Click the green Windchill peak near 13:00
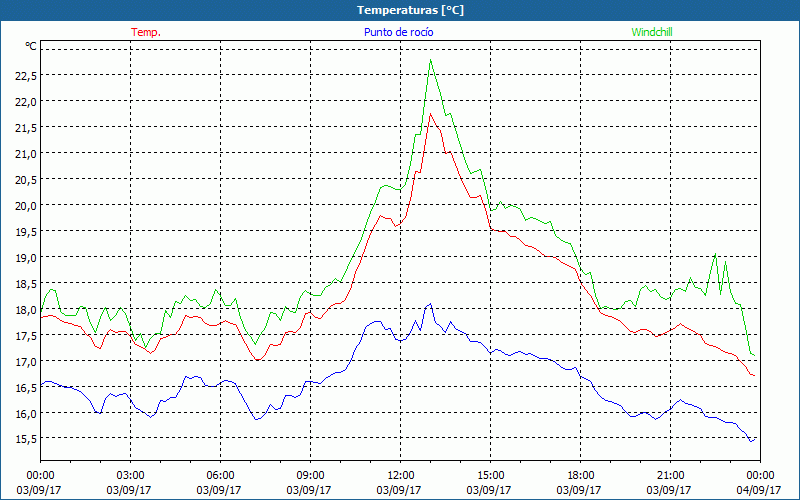Screen dimensions: 800x500 click(x=431, y=60)
